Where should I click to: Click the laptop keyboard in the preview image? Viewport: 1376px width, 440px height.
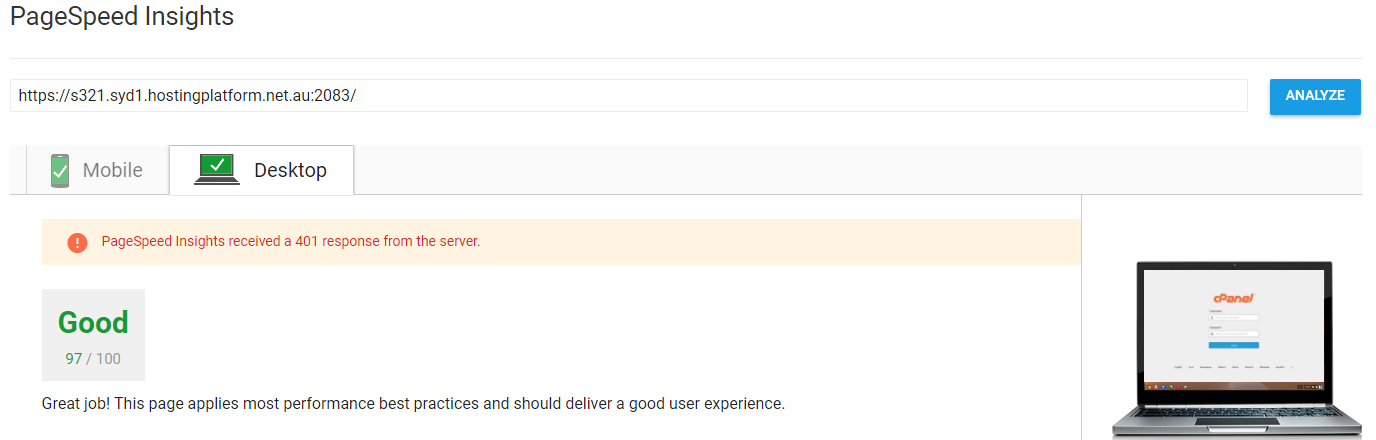pos(1237,413)
